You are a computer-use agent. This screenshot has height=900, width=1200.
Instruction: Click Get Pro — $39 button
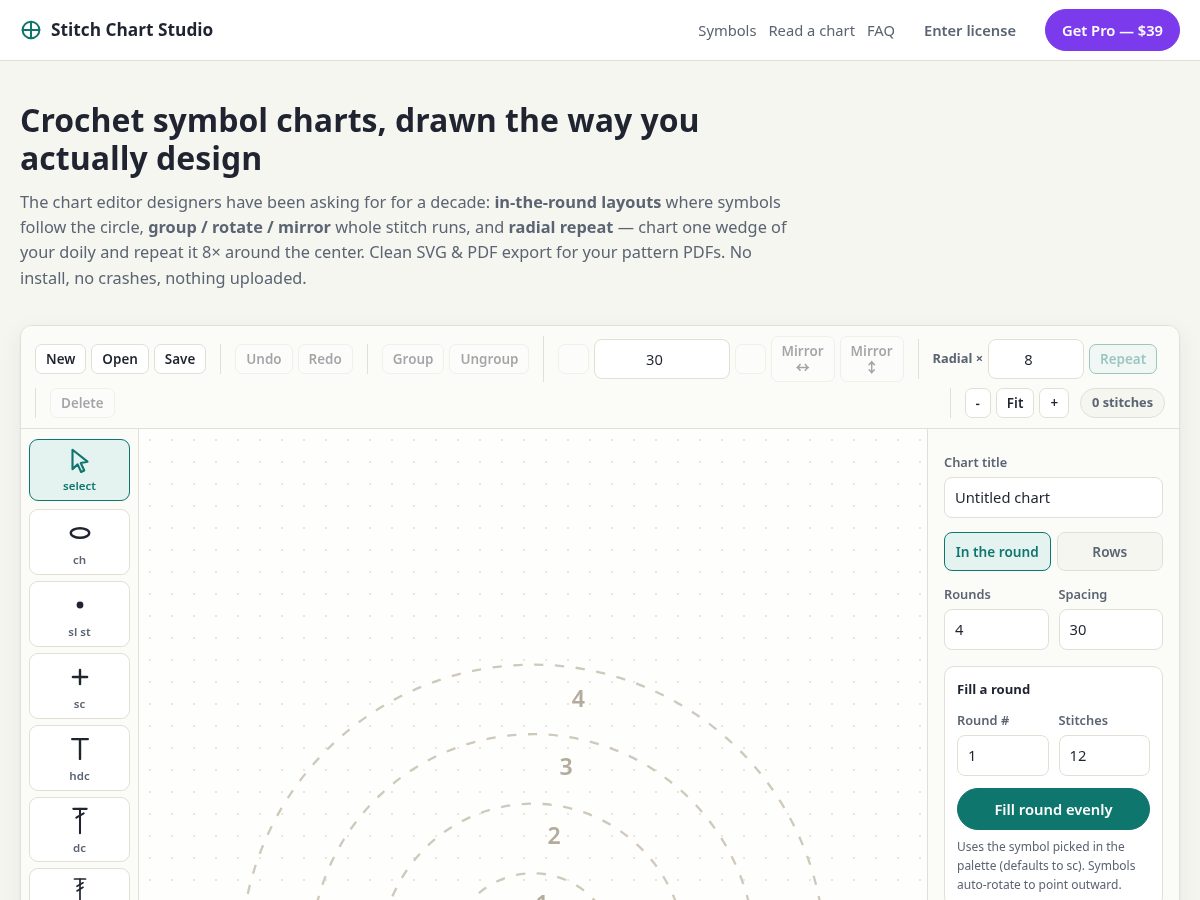click(1112, 31)
